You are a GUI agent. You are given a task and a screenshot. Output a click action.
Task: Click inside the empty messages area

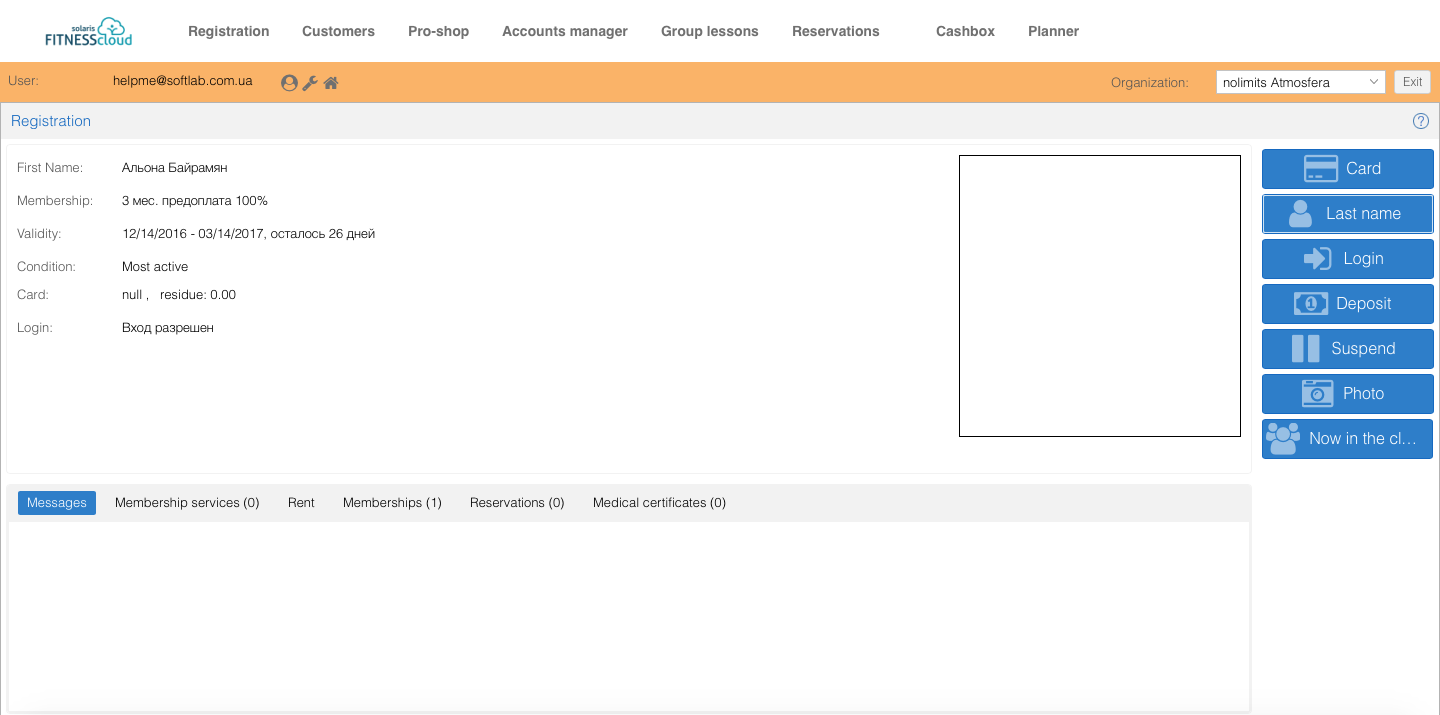[x=629, y=616]
